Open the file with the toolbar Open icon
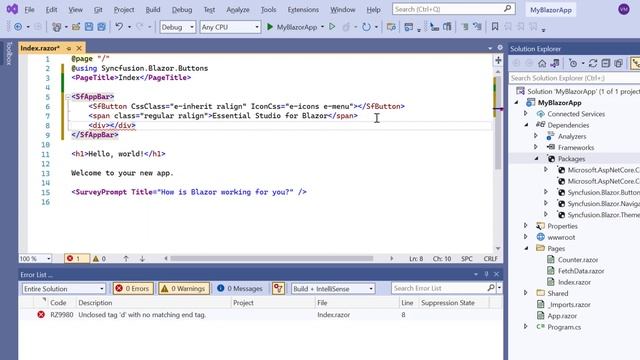This screenshot has width=640, height=360. click(76, 27)
